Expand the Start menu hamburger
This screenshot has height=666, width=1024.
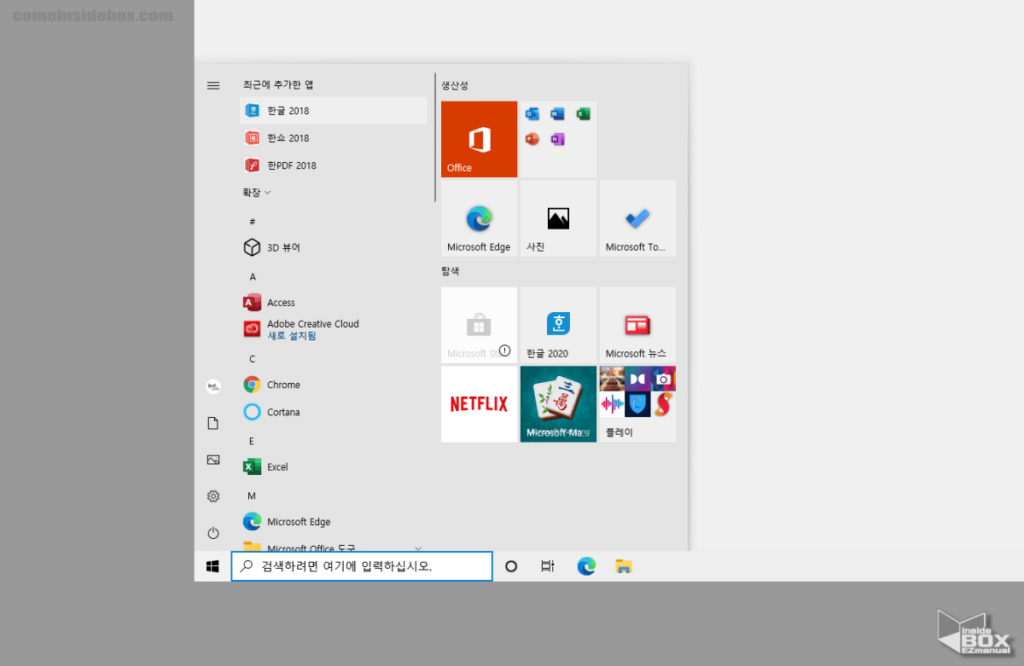point(213,86)
